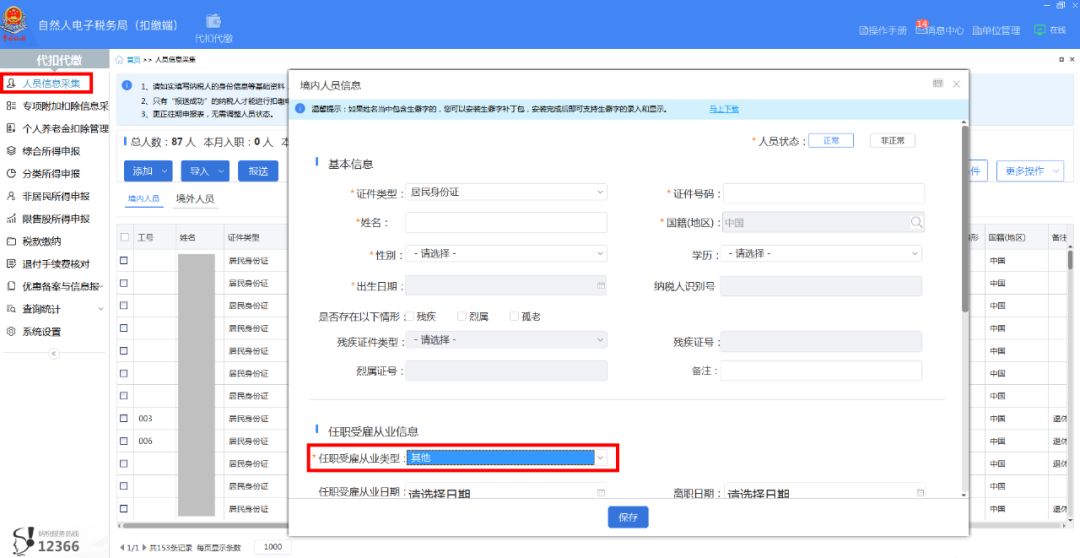The height and width of the screenshot is (558, 1080).
Task: Open the 操作手册 manual icon
Action: (x=863, y=30)
